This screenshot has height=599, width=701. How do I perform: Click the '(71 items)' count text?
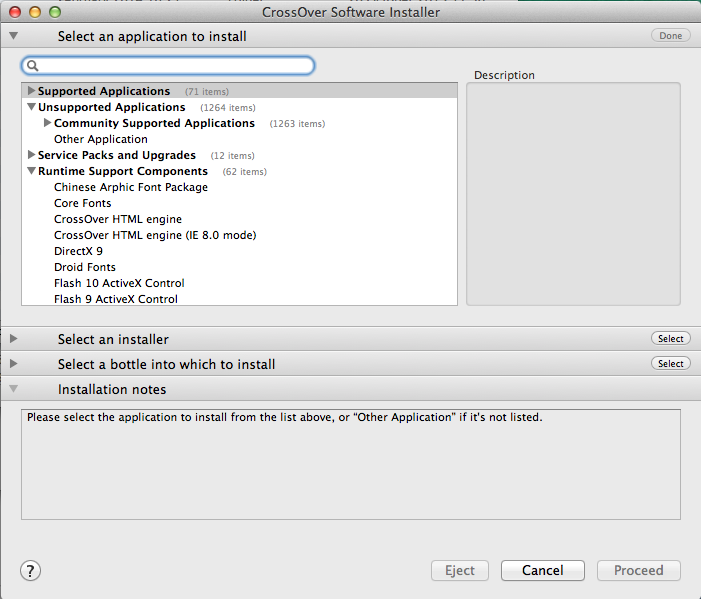click(207, 92)
